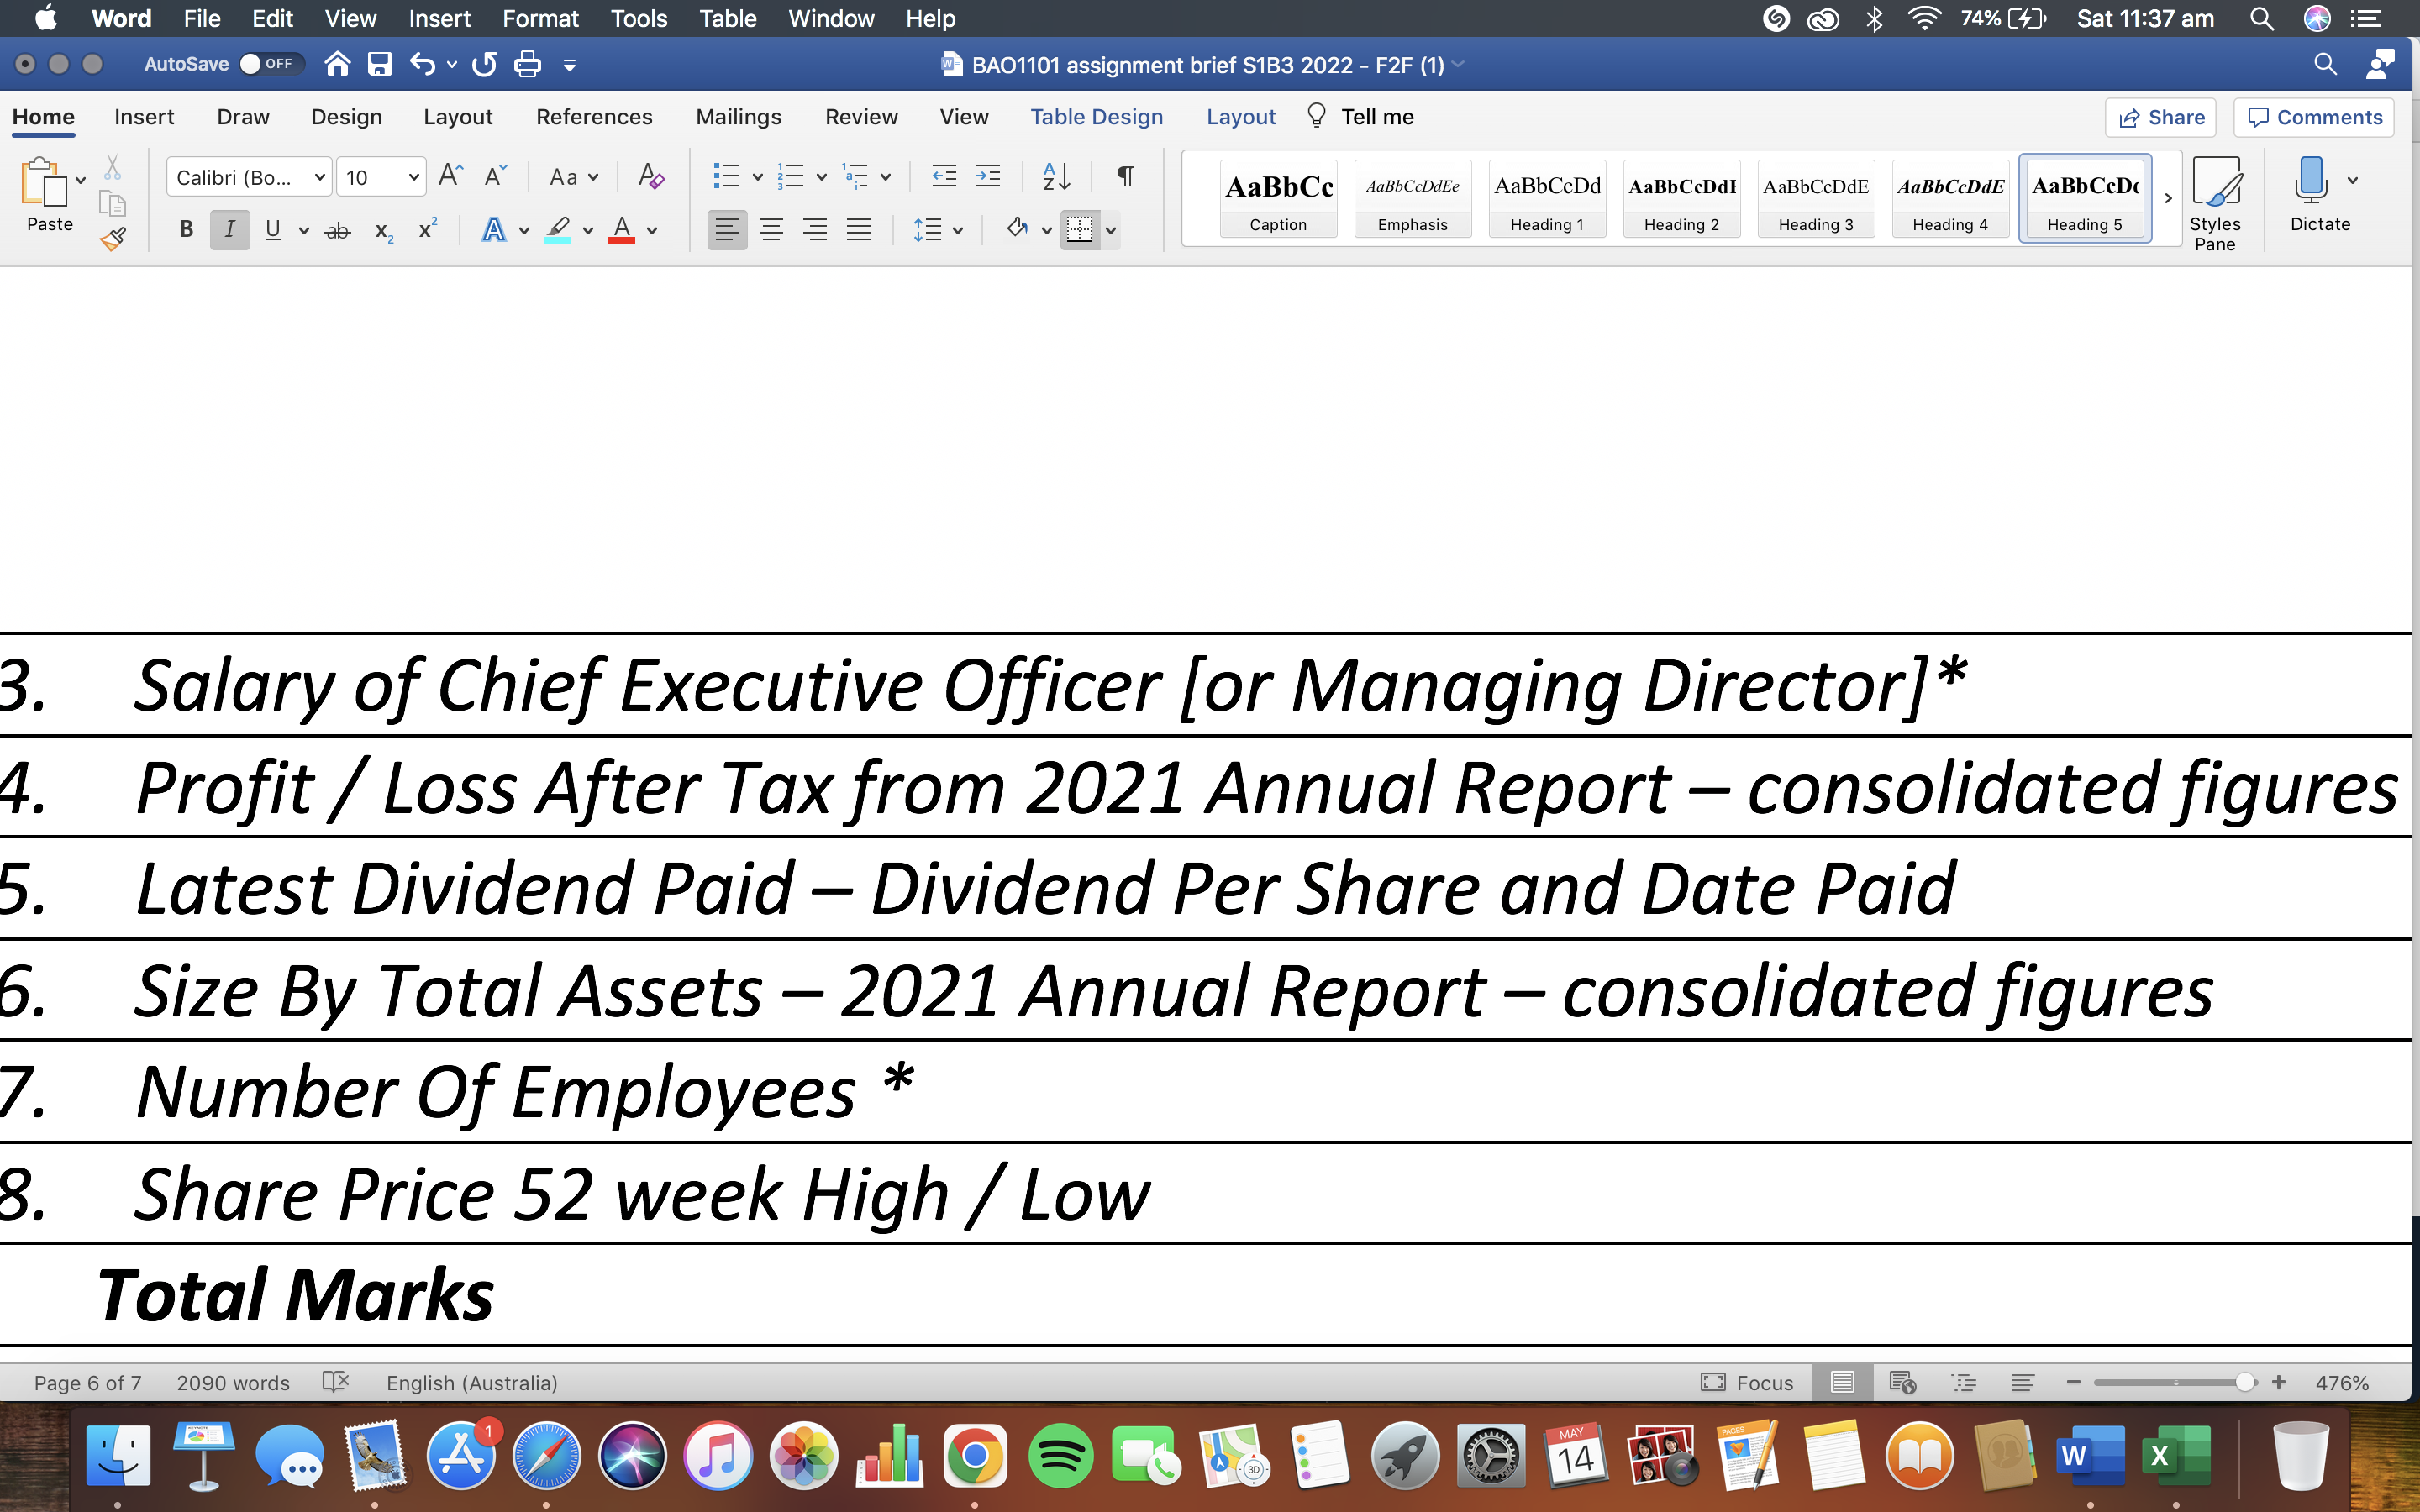Open the font name dropdown Calibri
Screen dimensions: 2420x1512
click(x=248, y=177)
